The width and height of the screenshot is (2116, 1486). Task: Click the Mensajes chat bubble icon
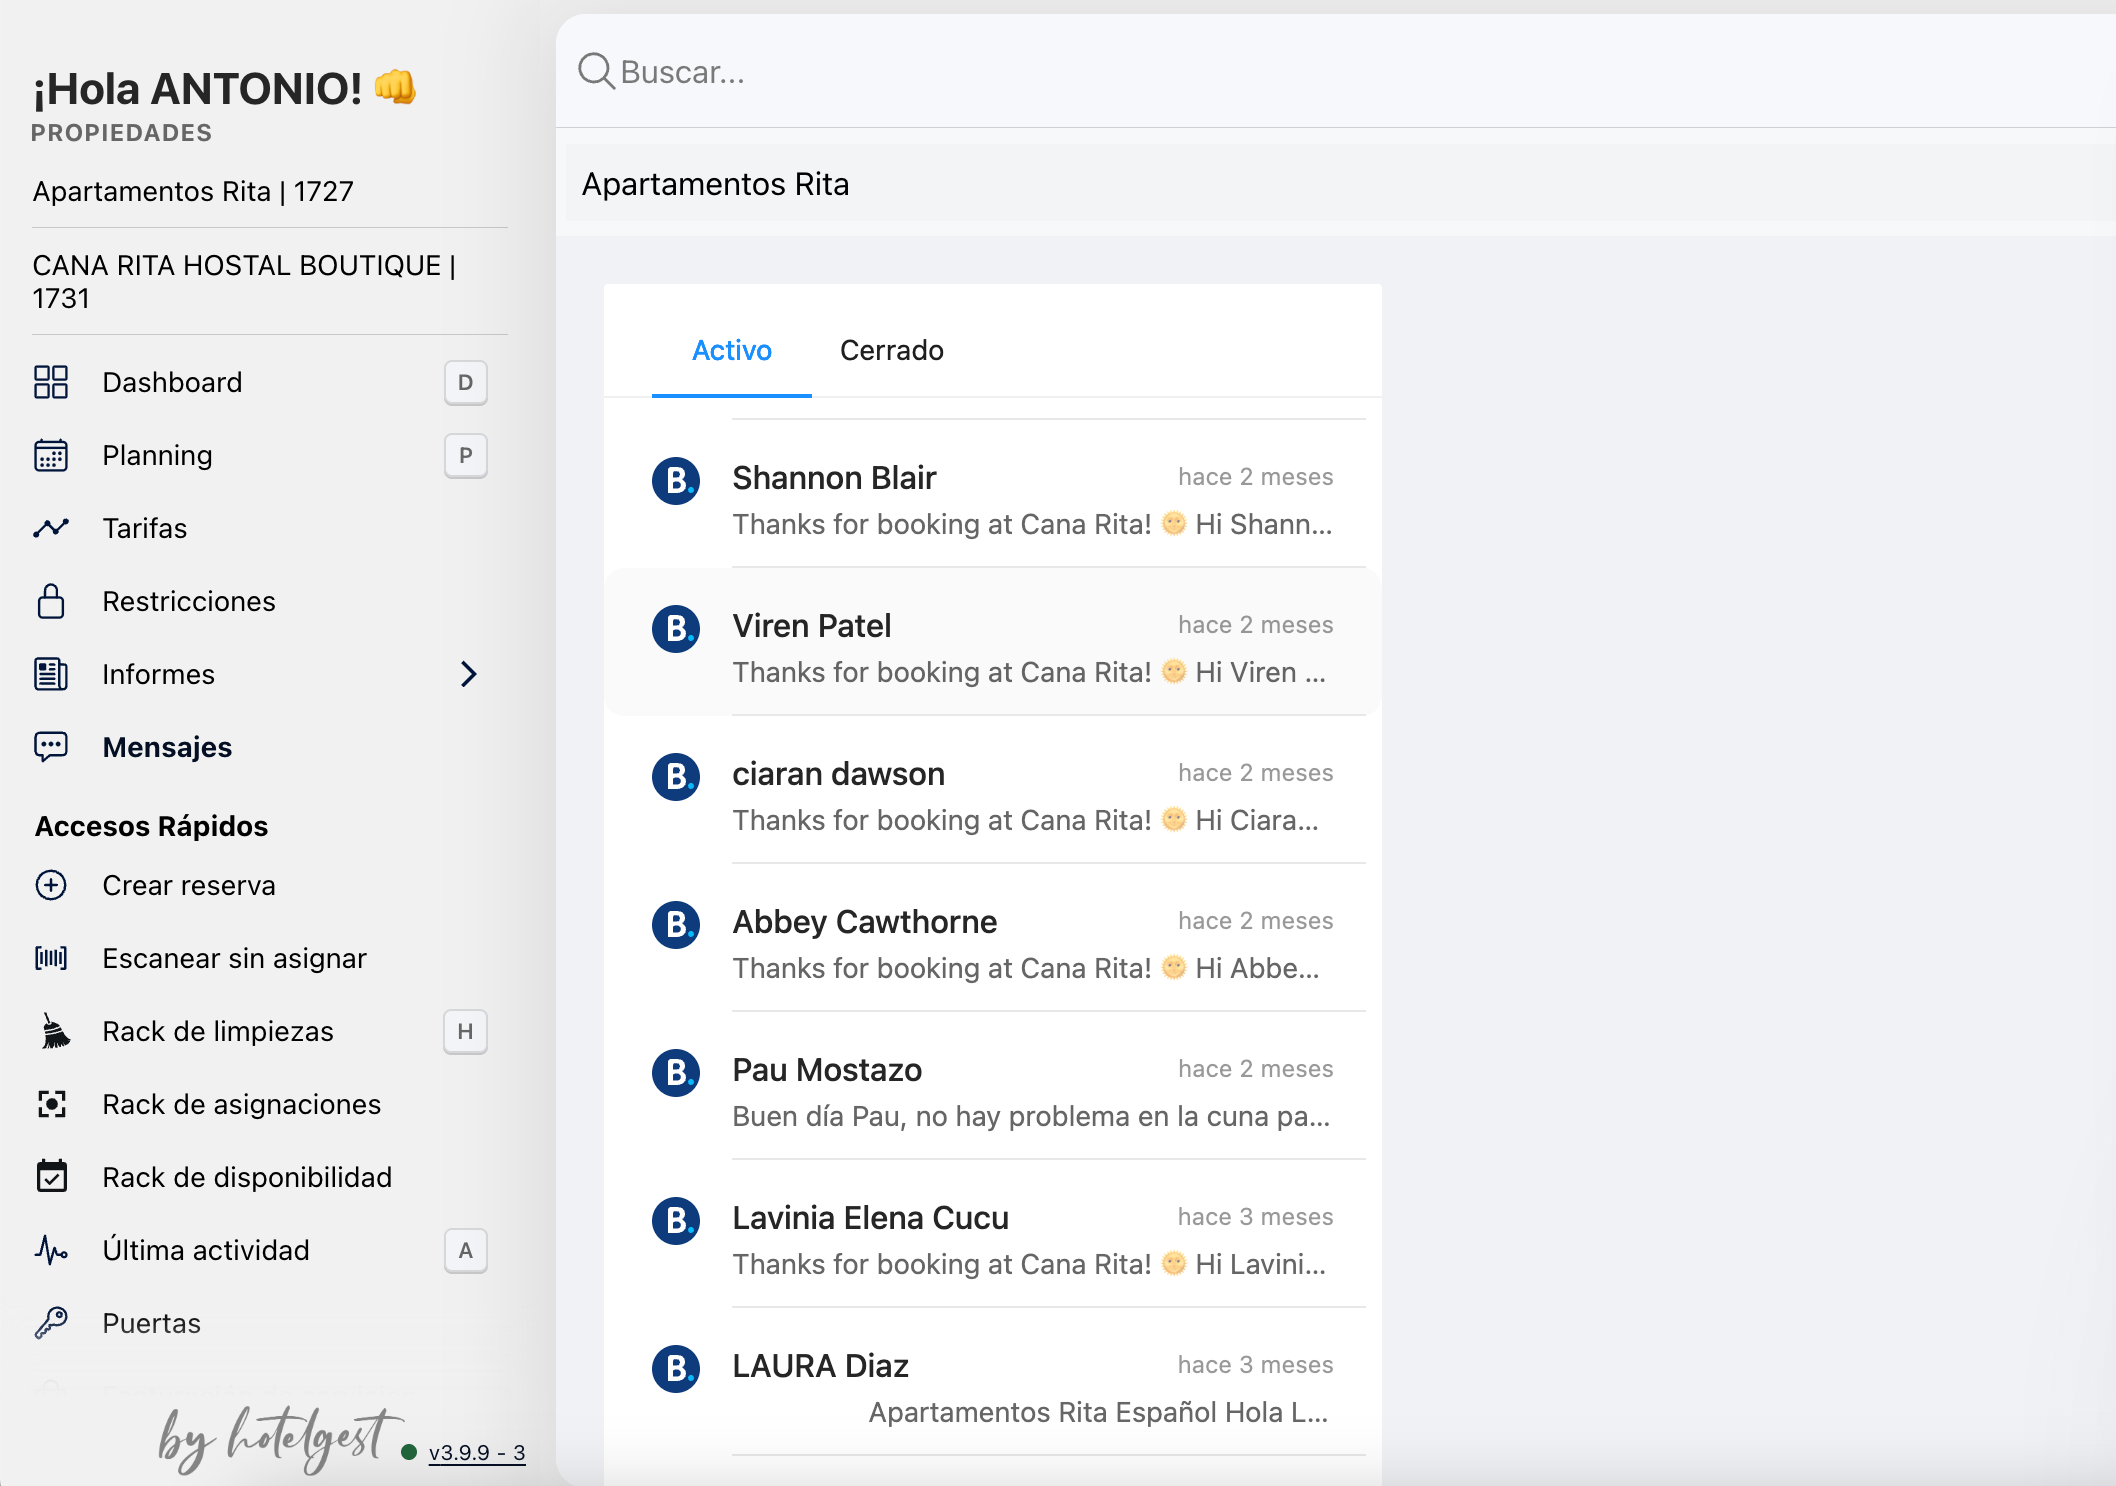(51, 747)
